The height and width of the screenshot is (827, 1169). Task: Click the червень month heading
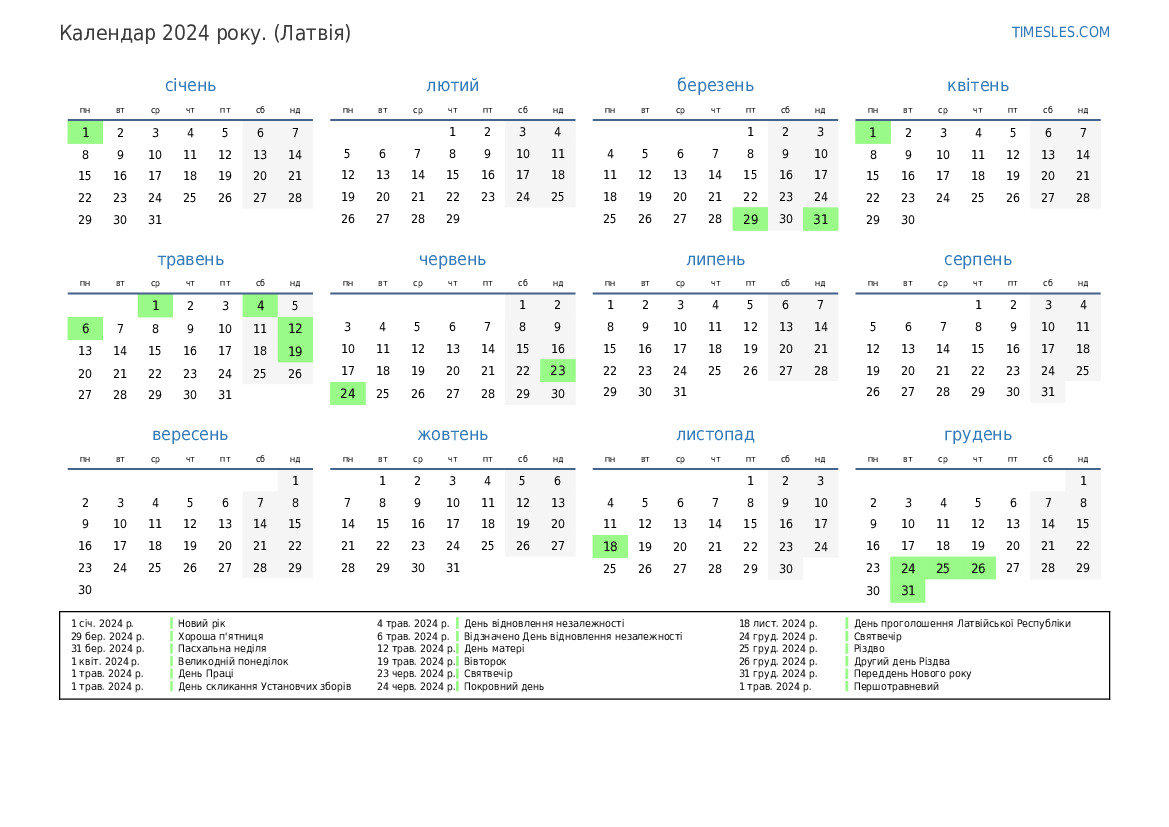(452, 260)
